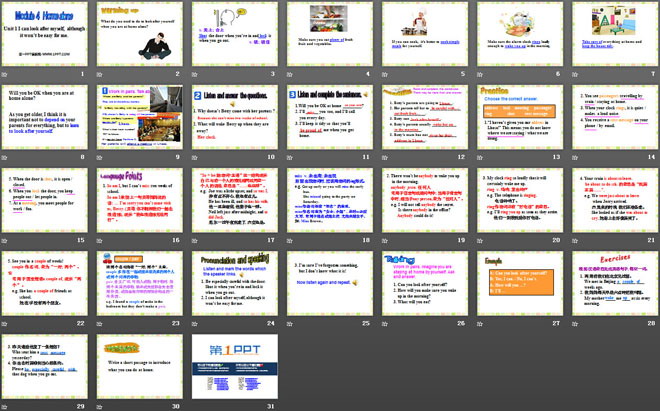Select slide 22 'See you in a couple of weeks'
Screen dimensions: 660x411
click(x=45, y=283)
